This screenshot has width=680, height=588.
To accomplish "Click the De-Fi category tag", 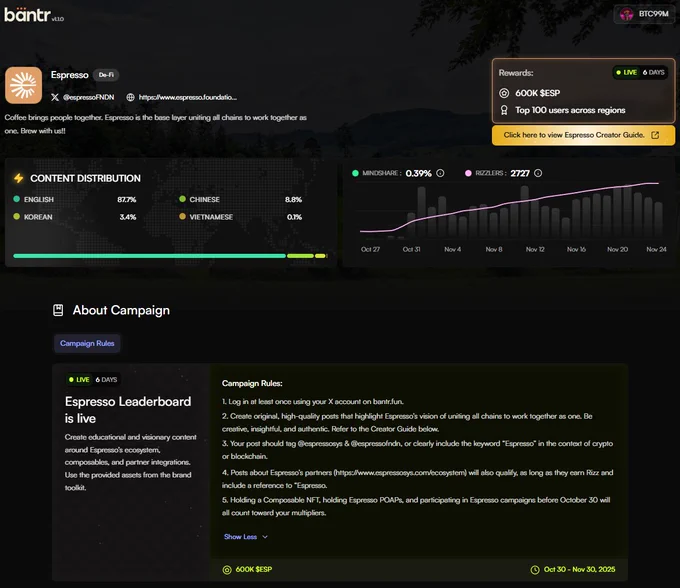I will coord(106,75).
